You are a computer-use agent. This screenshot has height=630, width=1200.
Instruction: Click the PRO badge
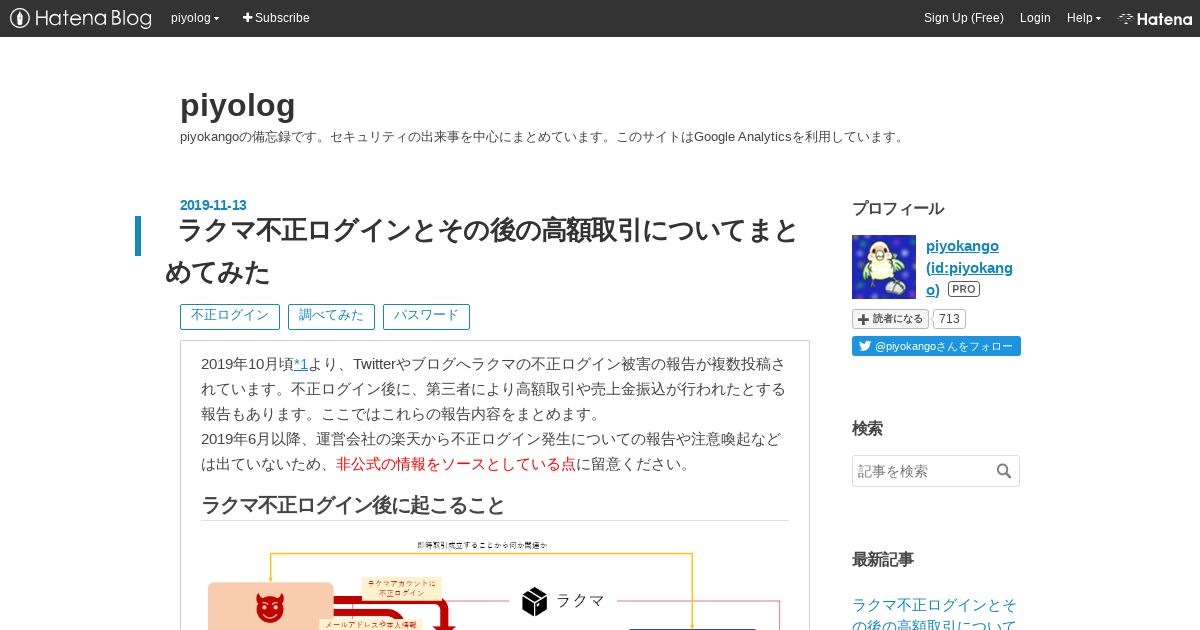(964, 289)
